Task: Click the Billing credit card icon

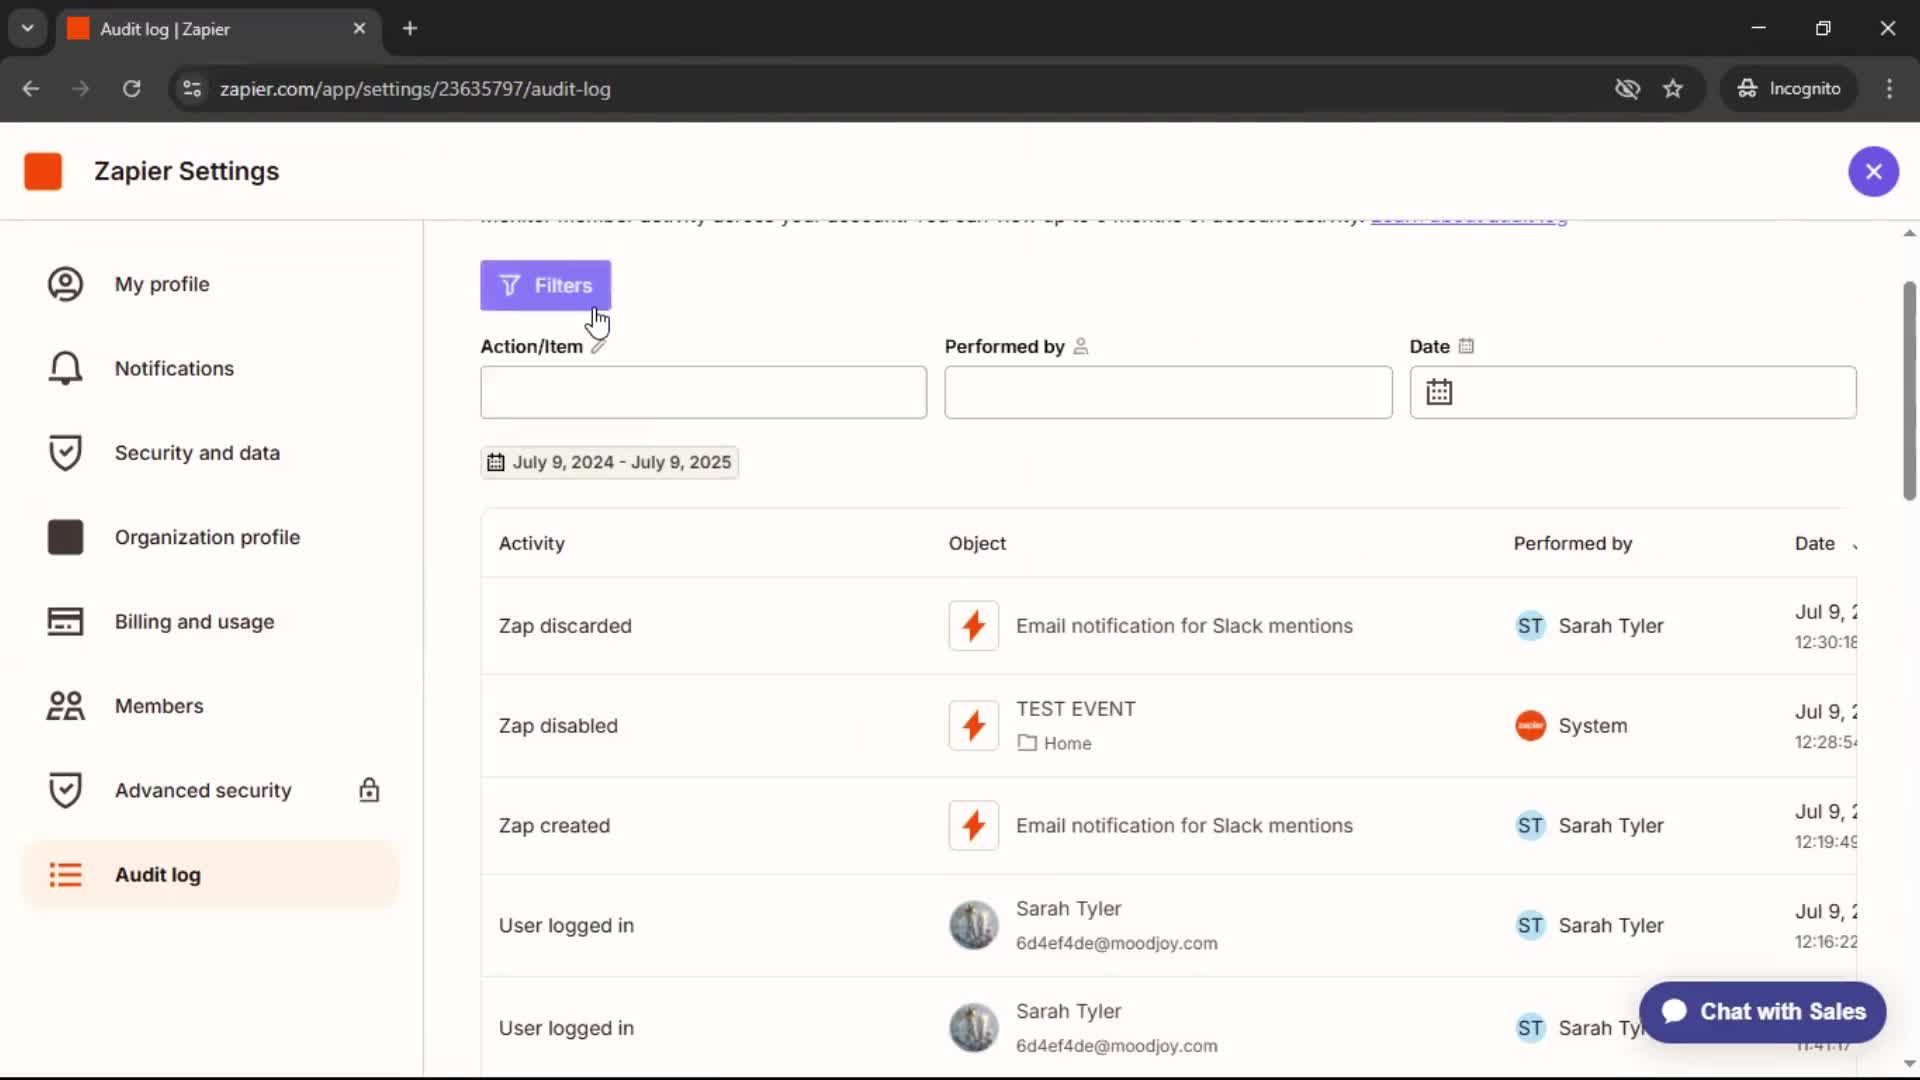Action: click(65, 622)
